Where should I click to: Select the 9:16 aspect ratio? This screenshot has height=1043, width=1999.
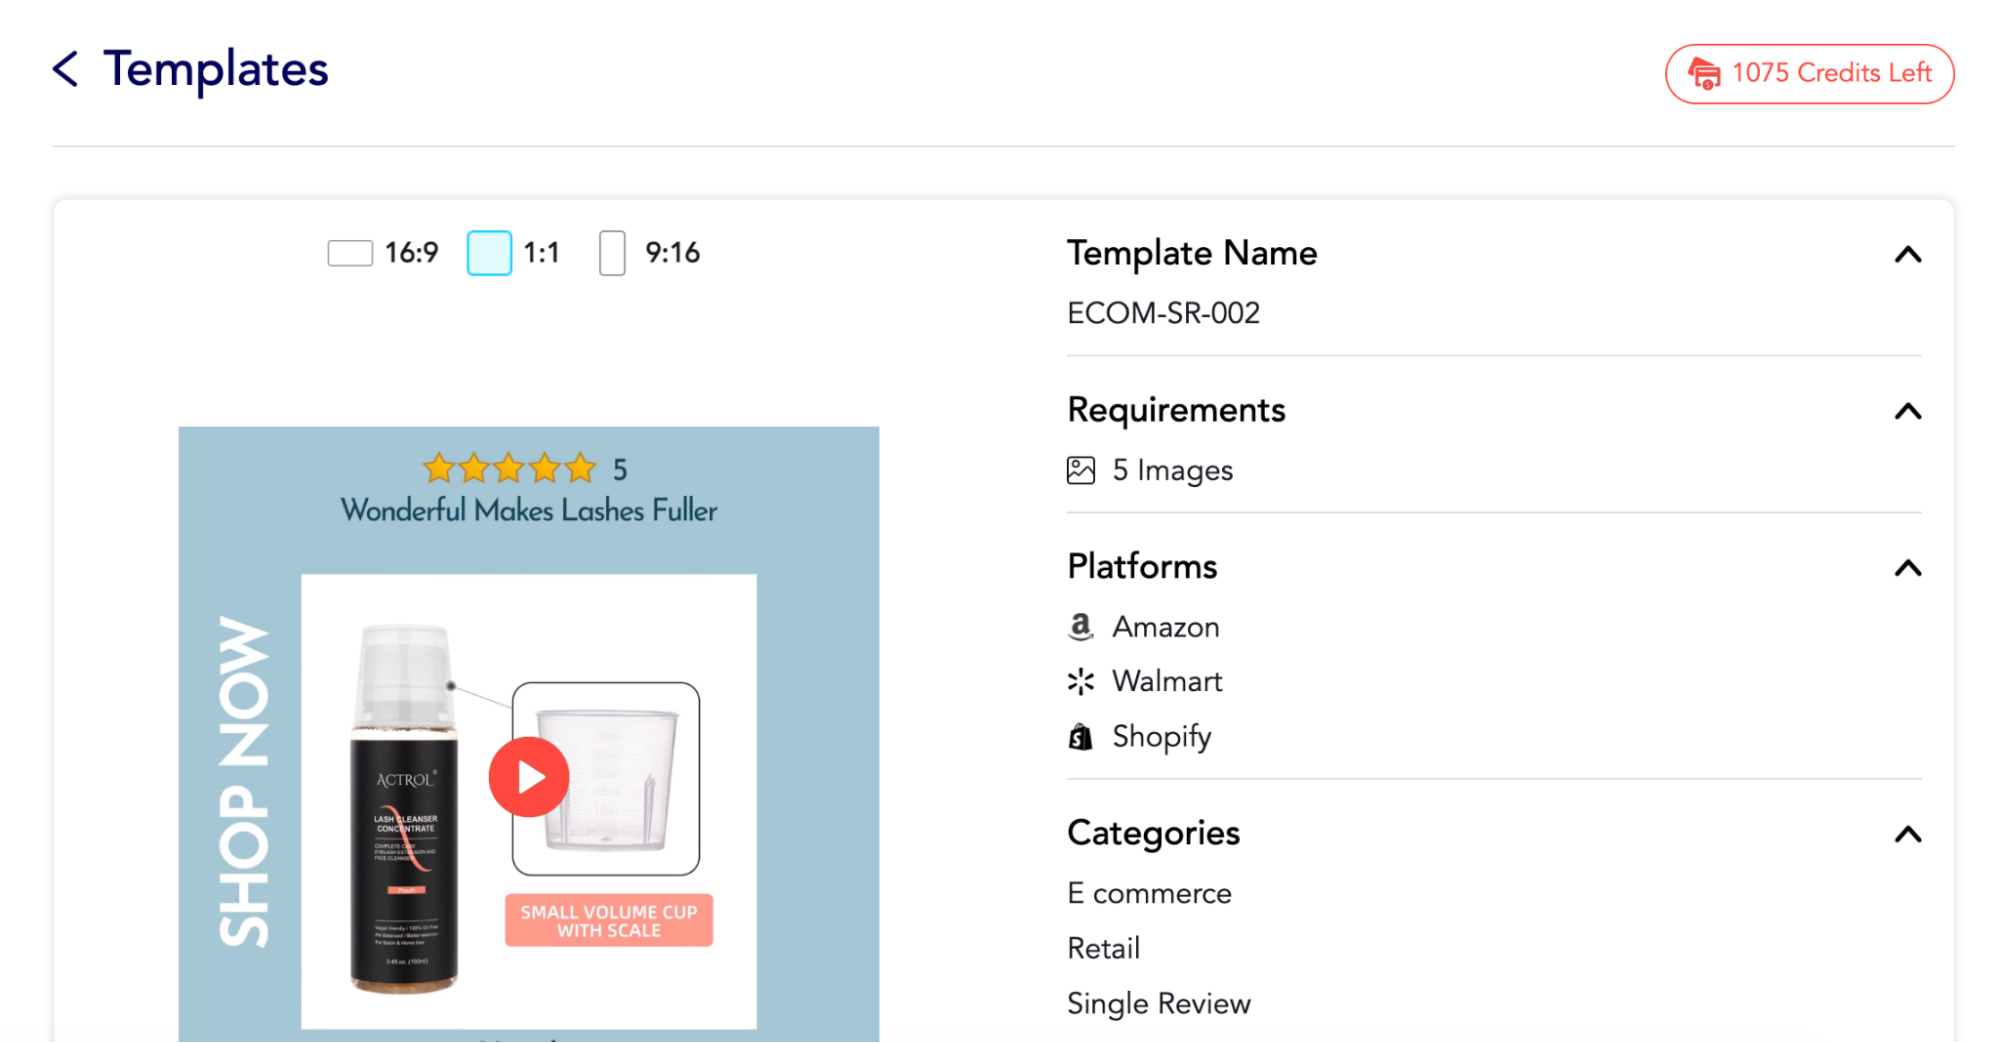tap(650, 253)
